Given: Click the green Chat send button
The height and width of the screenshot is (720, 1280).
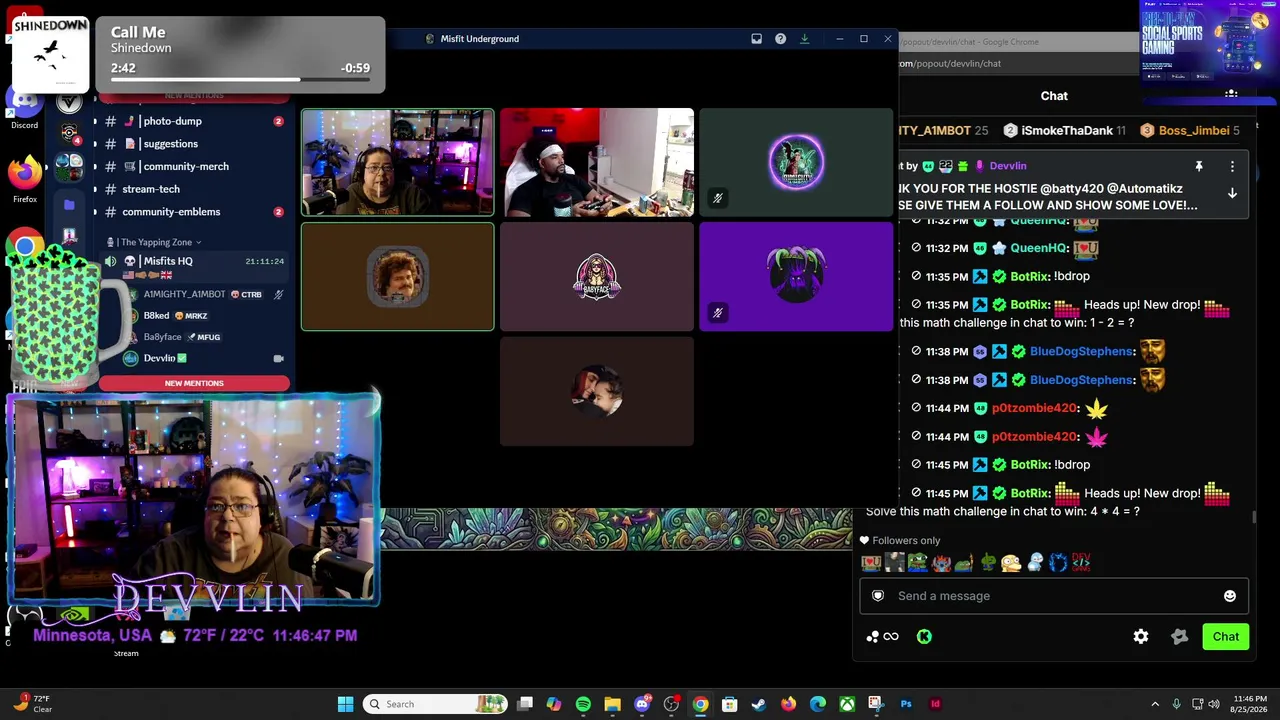Looking at the screenshot, I should tap(1225, 637).
